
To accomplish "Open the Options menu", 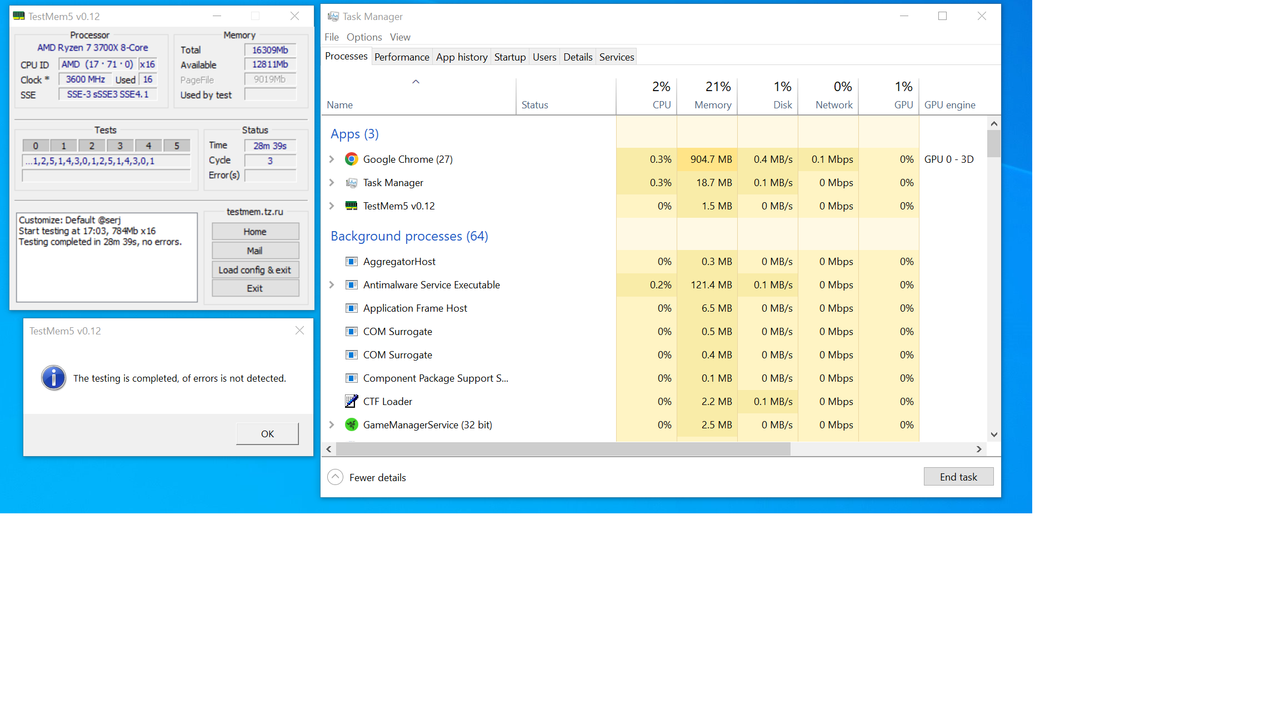I will click(x=364, y=37).
